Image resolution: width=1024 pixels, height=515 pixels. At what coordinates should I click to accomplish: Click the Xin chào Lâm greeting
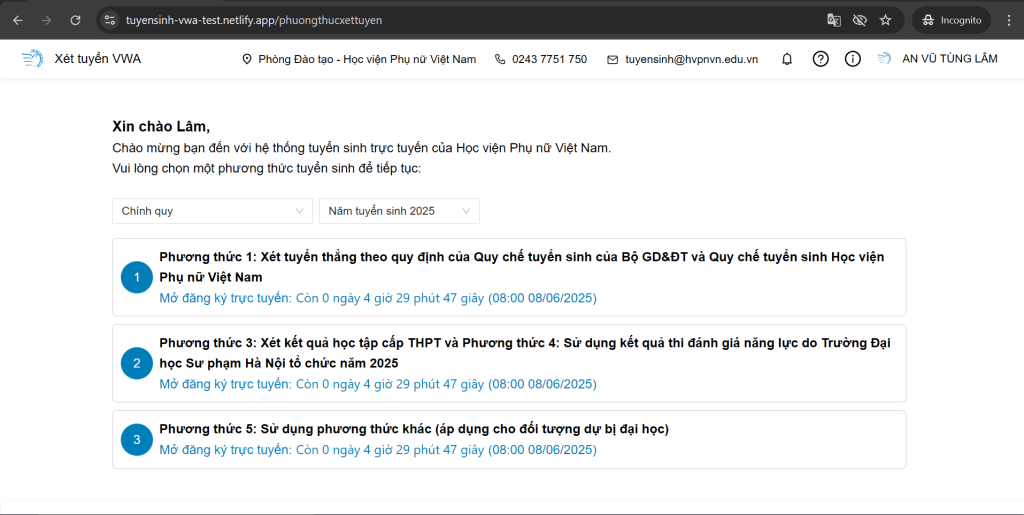click(161, 127)
